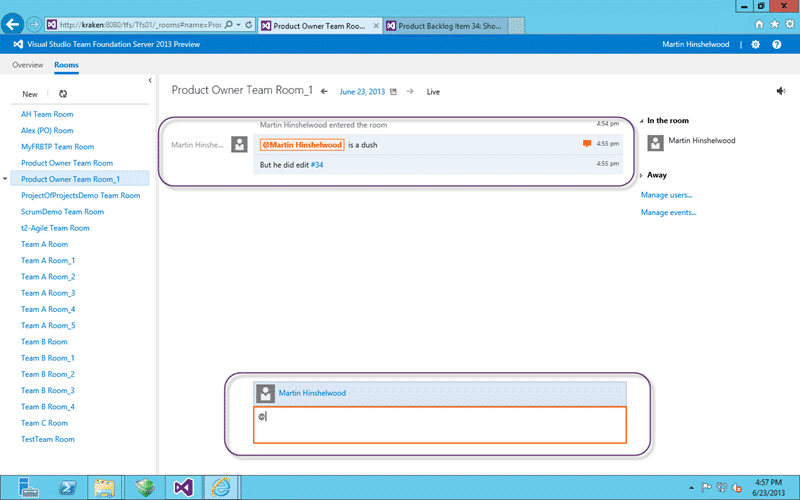Go to the Overview tab
800x500 pixels.
pos(28,65)
